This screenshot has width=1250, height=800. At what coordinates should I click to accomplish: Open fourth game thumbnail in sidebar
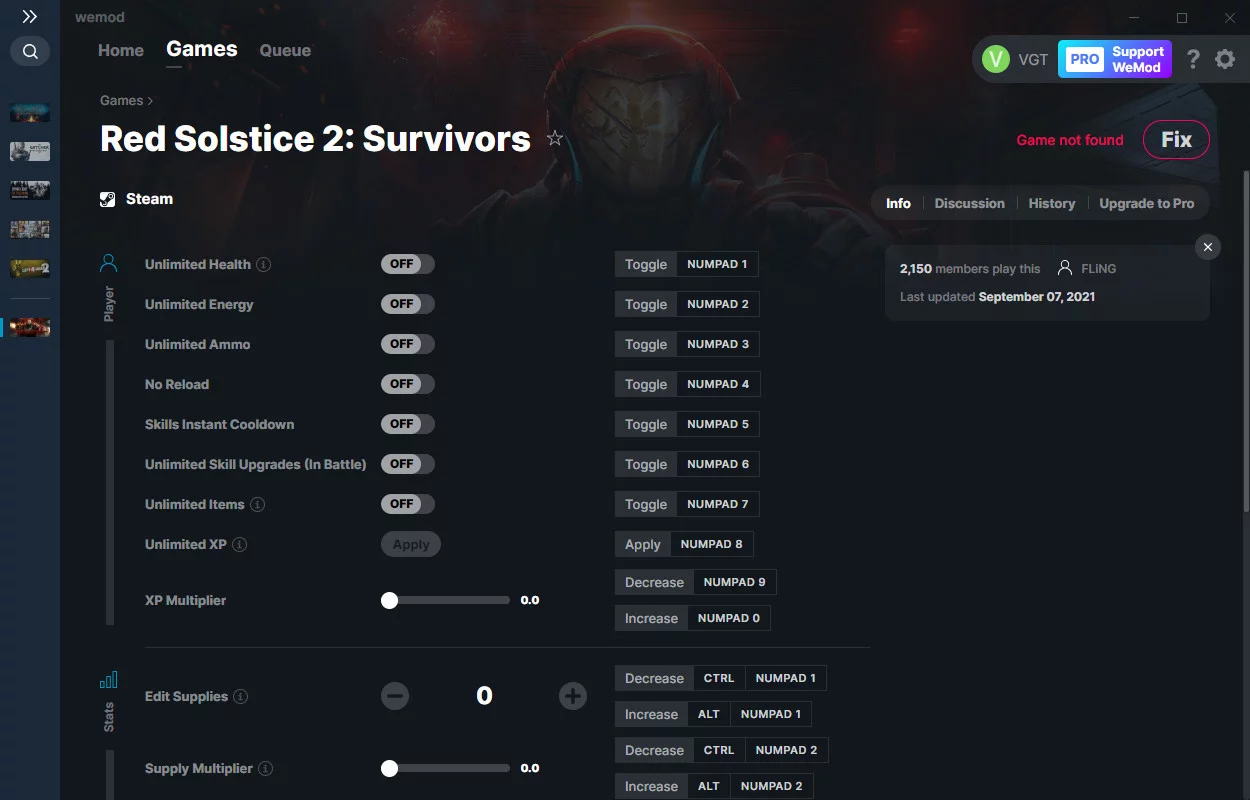click(30, 229)
